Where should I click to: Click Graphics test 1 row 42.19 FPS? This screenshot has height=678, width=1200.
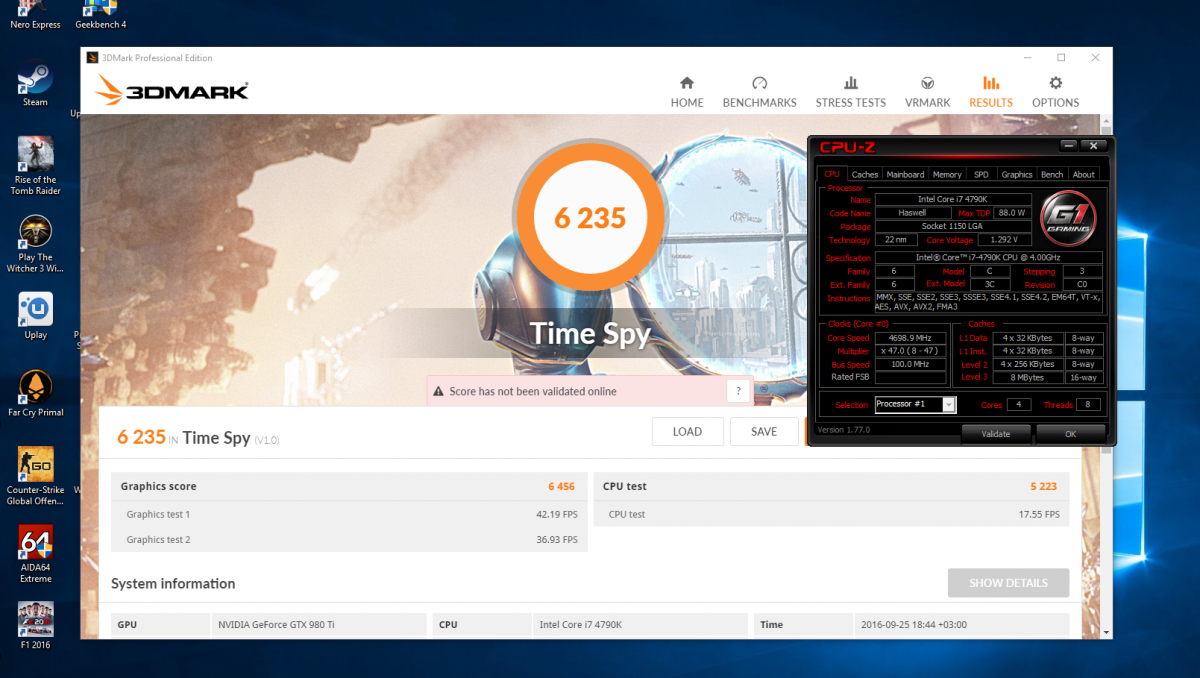pos(350,514)
